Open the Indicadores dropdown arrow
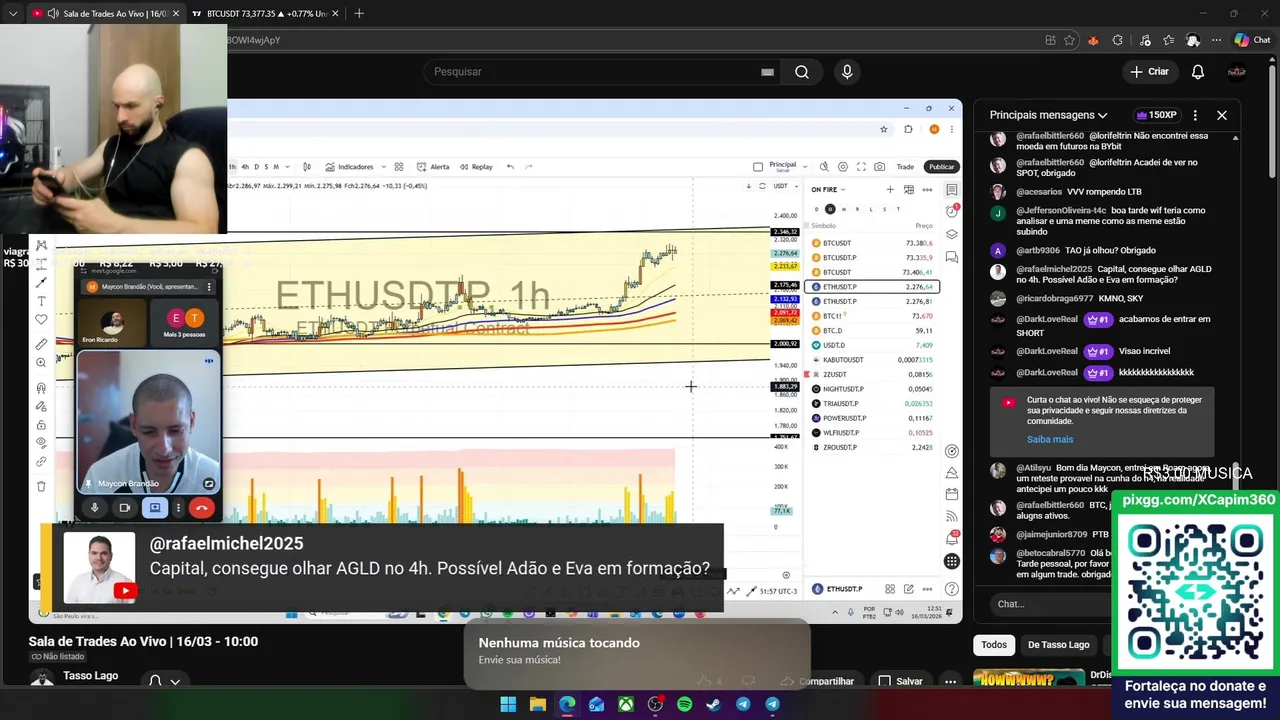The width and height of the screenshot is (1280, 720). point(383,167)
